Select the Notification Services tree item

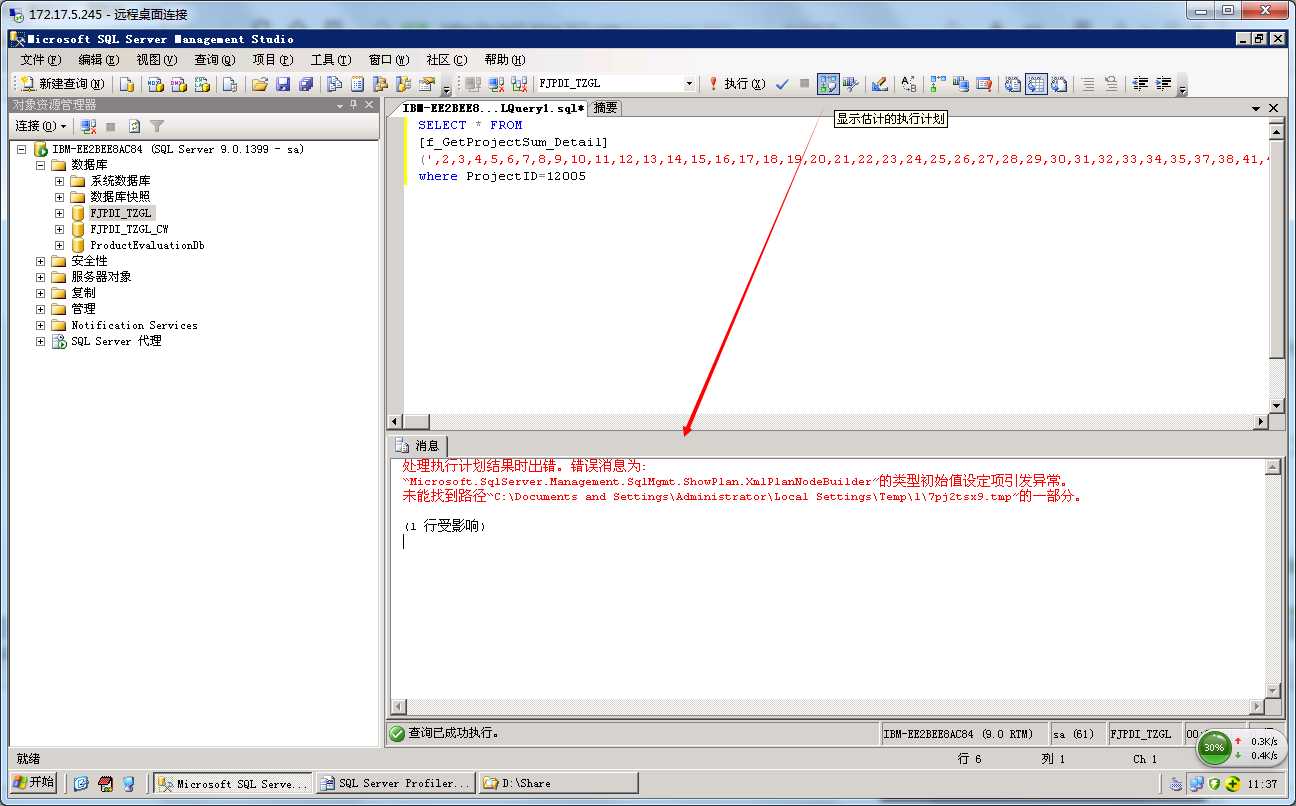tap(134, 325)
